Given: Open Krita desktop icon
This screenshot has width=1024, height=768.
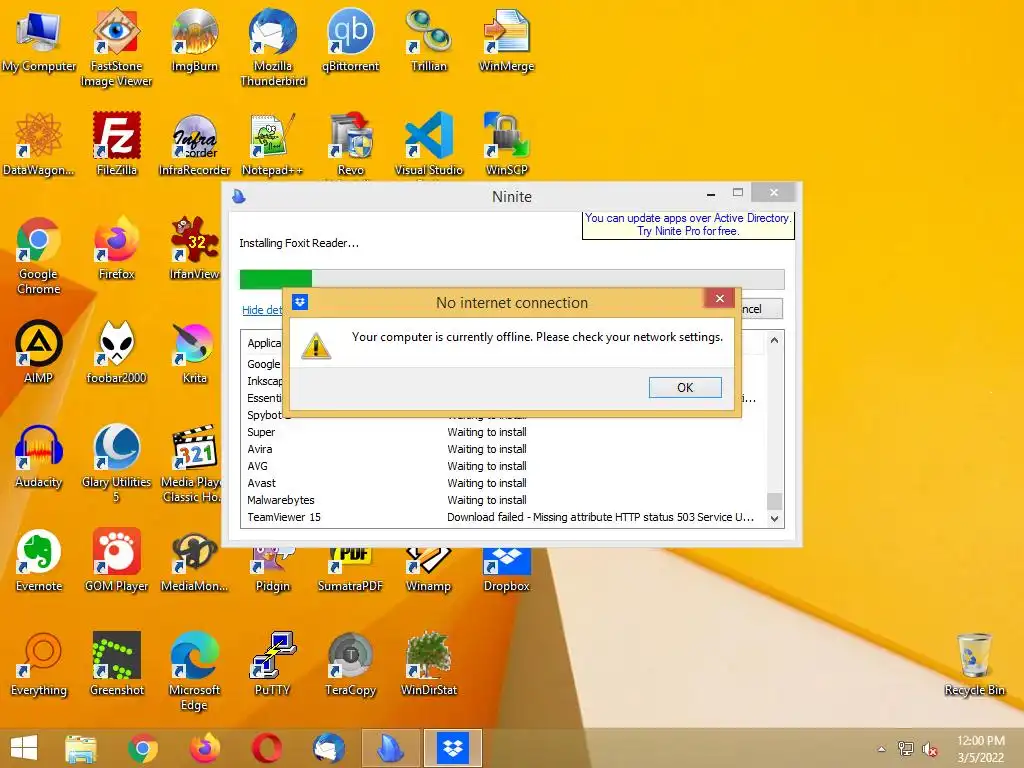Looking at the screenshot, I should 194,353.
